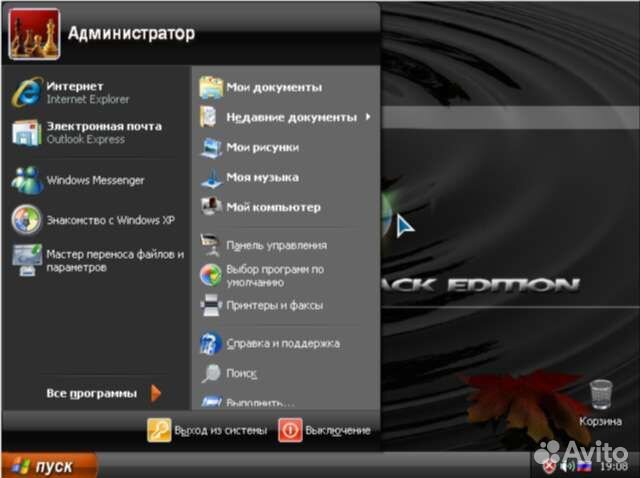Choose Моя музыка menu label
The height and width of the screenshot is (478, 640).
pyautogui.click(x=262, y=178)
